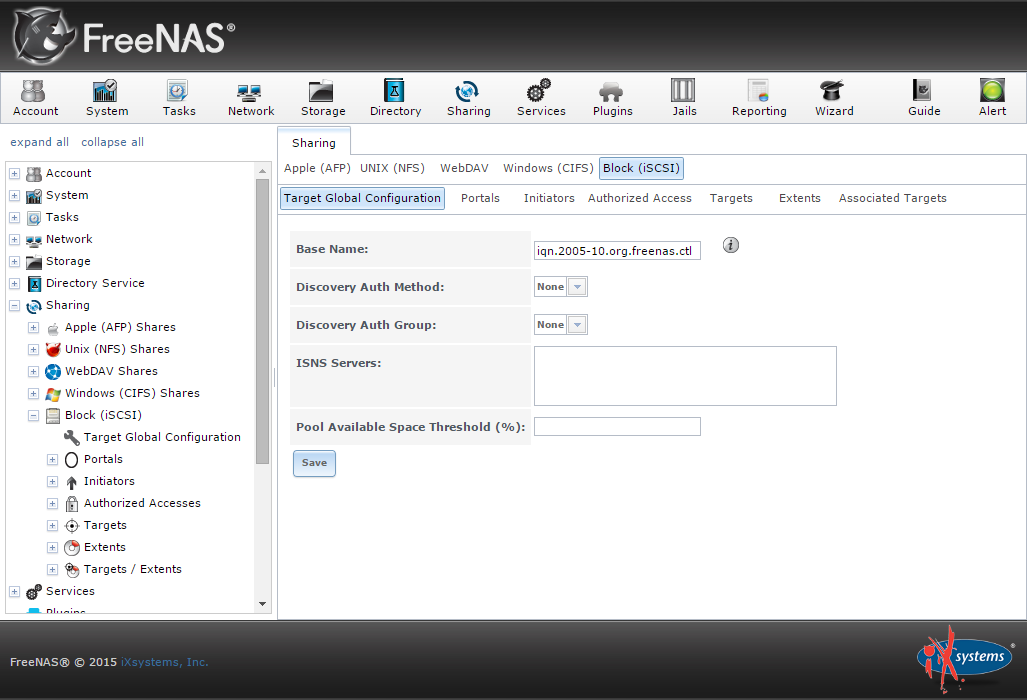The image size is (1027, 700).
Task: Open the Storage toolbar icon
Action: (x=322, y=92)
